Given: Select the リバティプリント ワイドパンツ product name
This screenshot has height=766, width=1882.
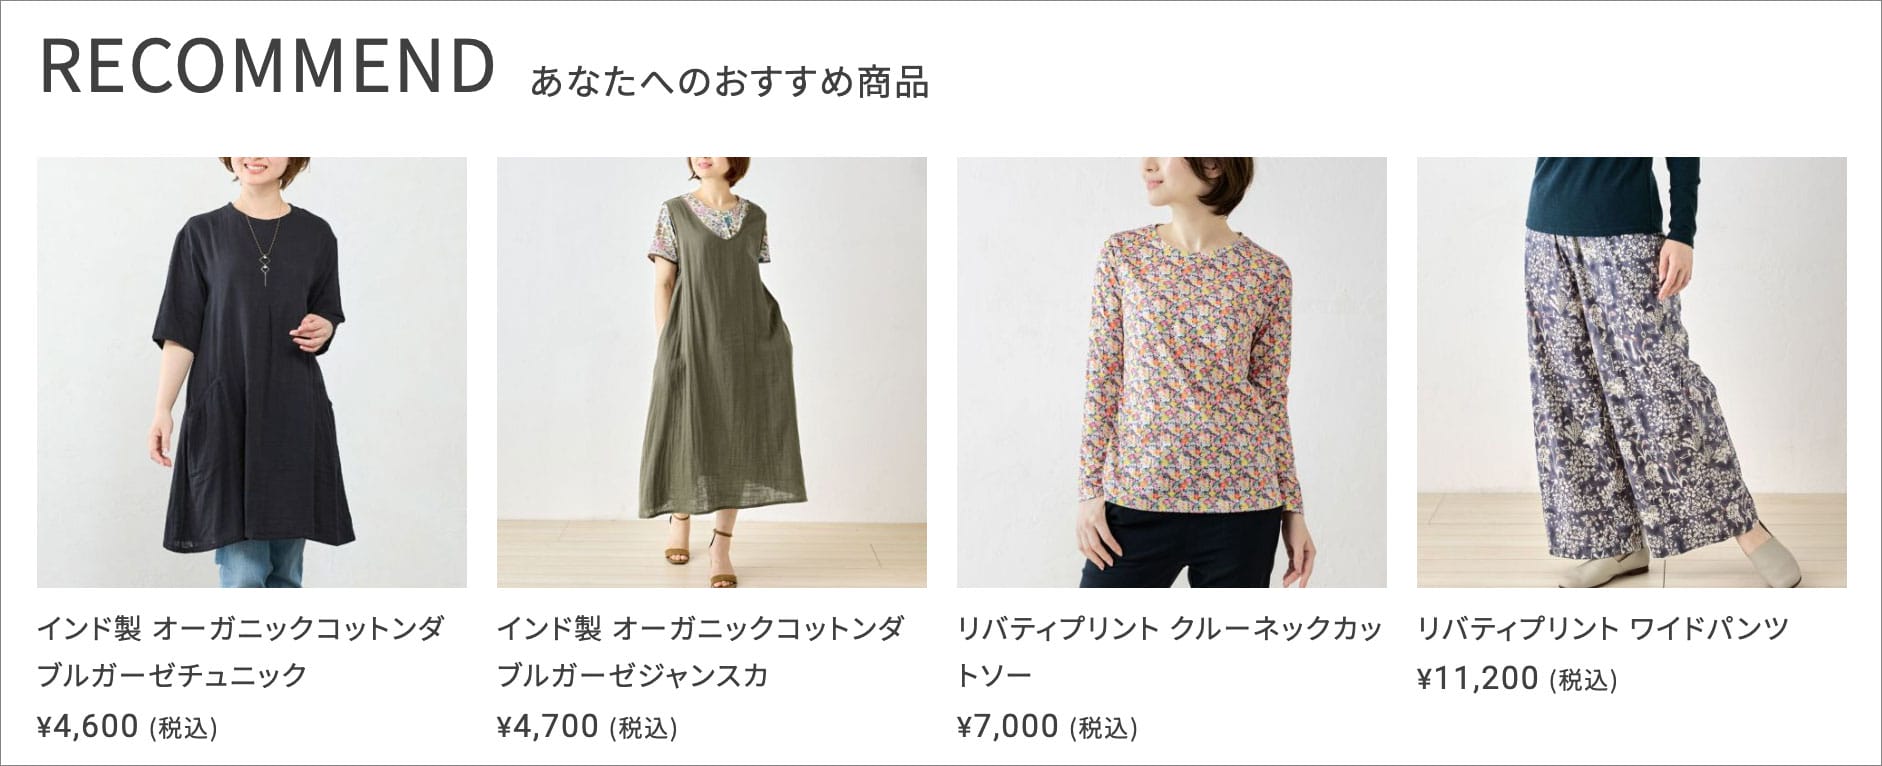Looking at the screenshot, I should point(1603,629).
